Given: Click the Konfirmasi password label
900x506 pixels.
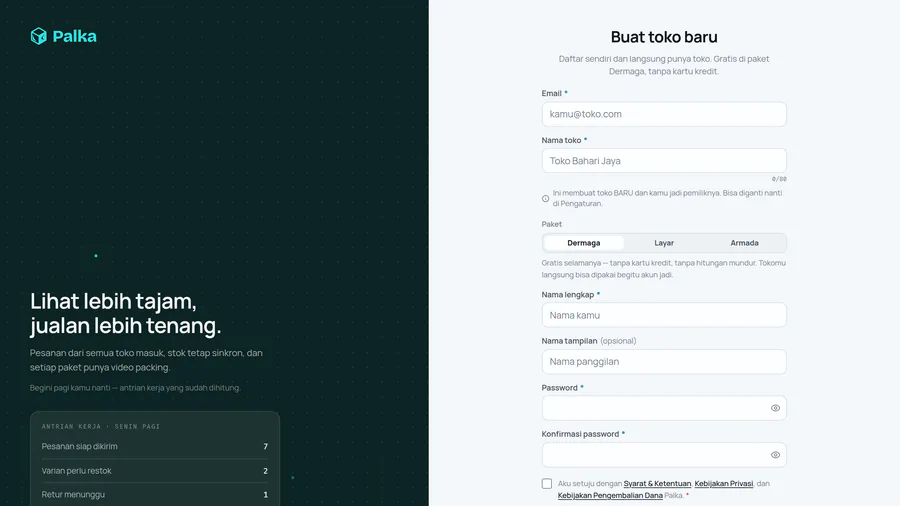Looking at the screenshot, I should pyautogui.click(x=580, y=434).
